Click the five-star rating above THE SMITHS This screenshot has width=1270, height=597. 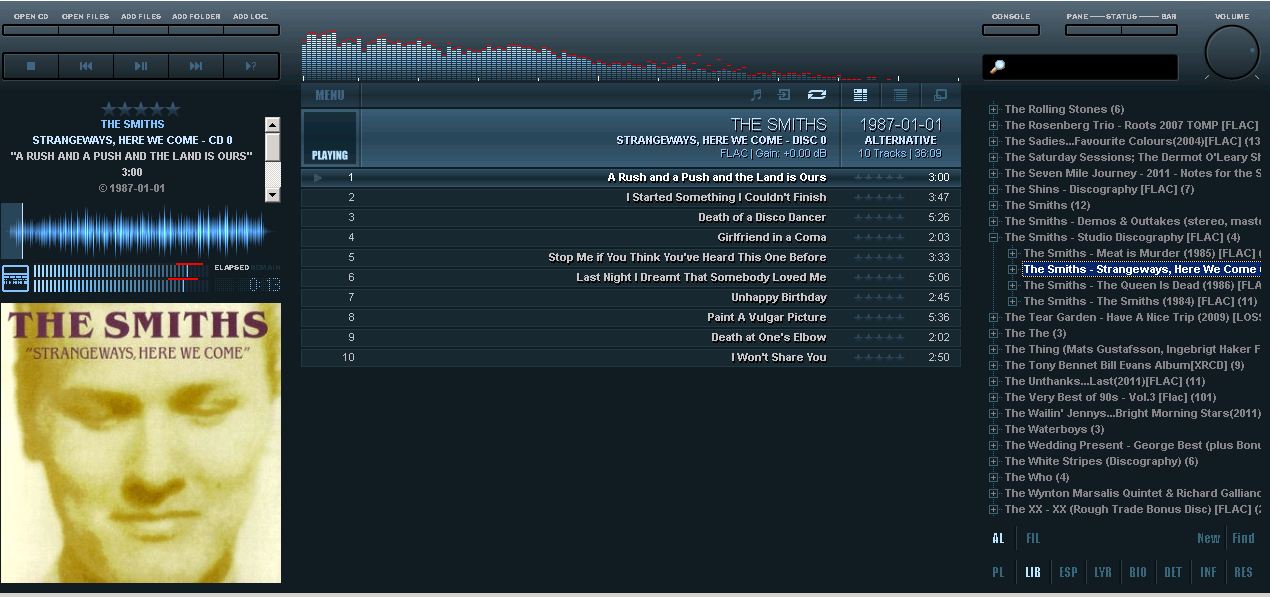(141, 108)
